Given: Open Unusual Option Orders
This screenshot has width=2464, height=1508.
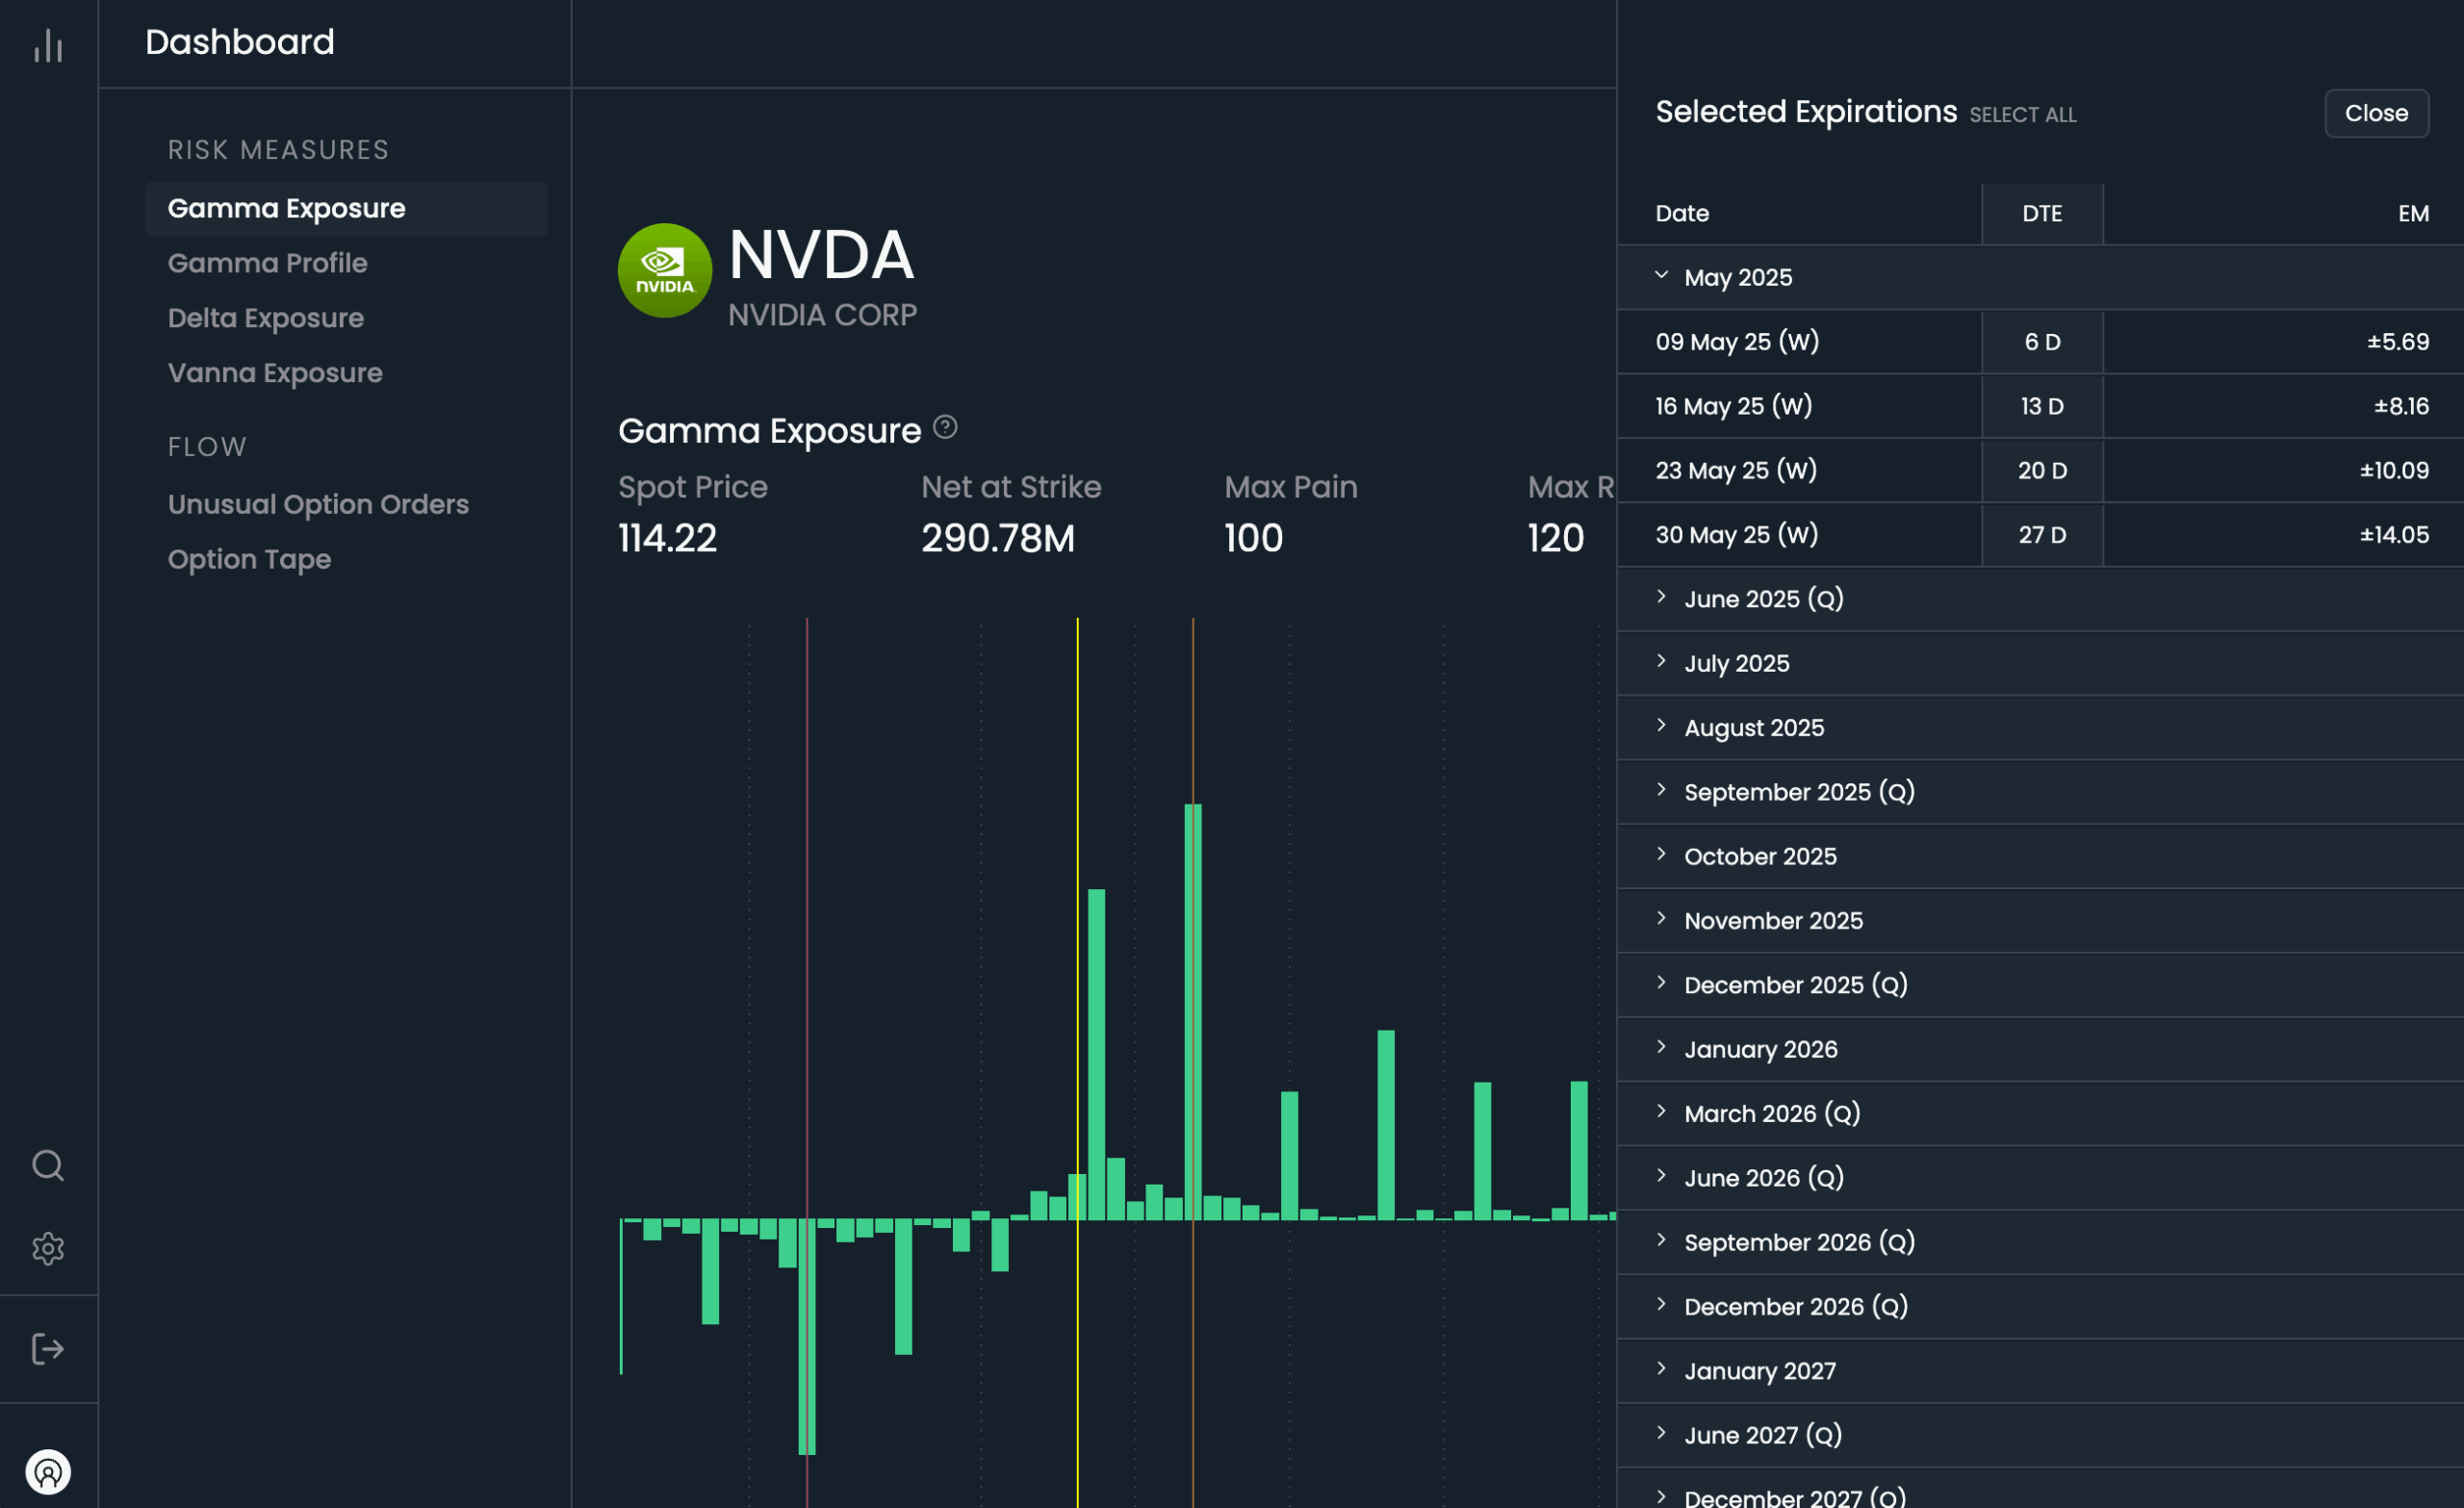Looking at the screenshot, I should pos(318,504).
